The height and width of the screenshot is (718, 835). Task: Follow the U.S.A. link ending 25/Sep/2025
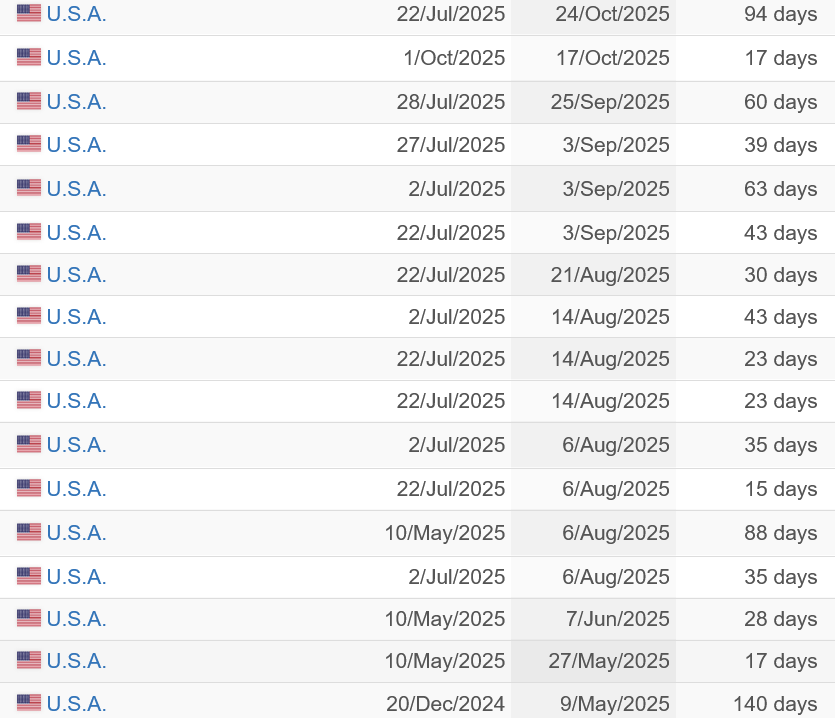[76, 102]
